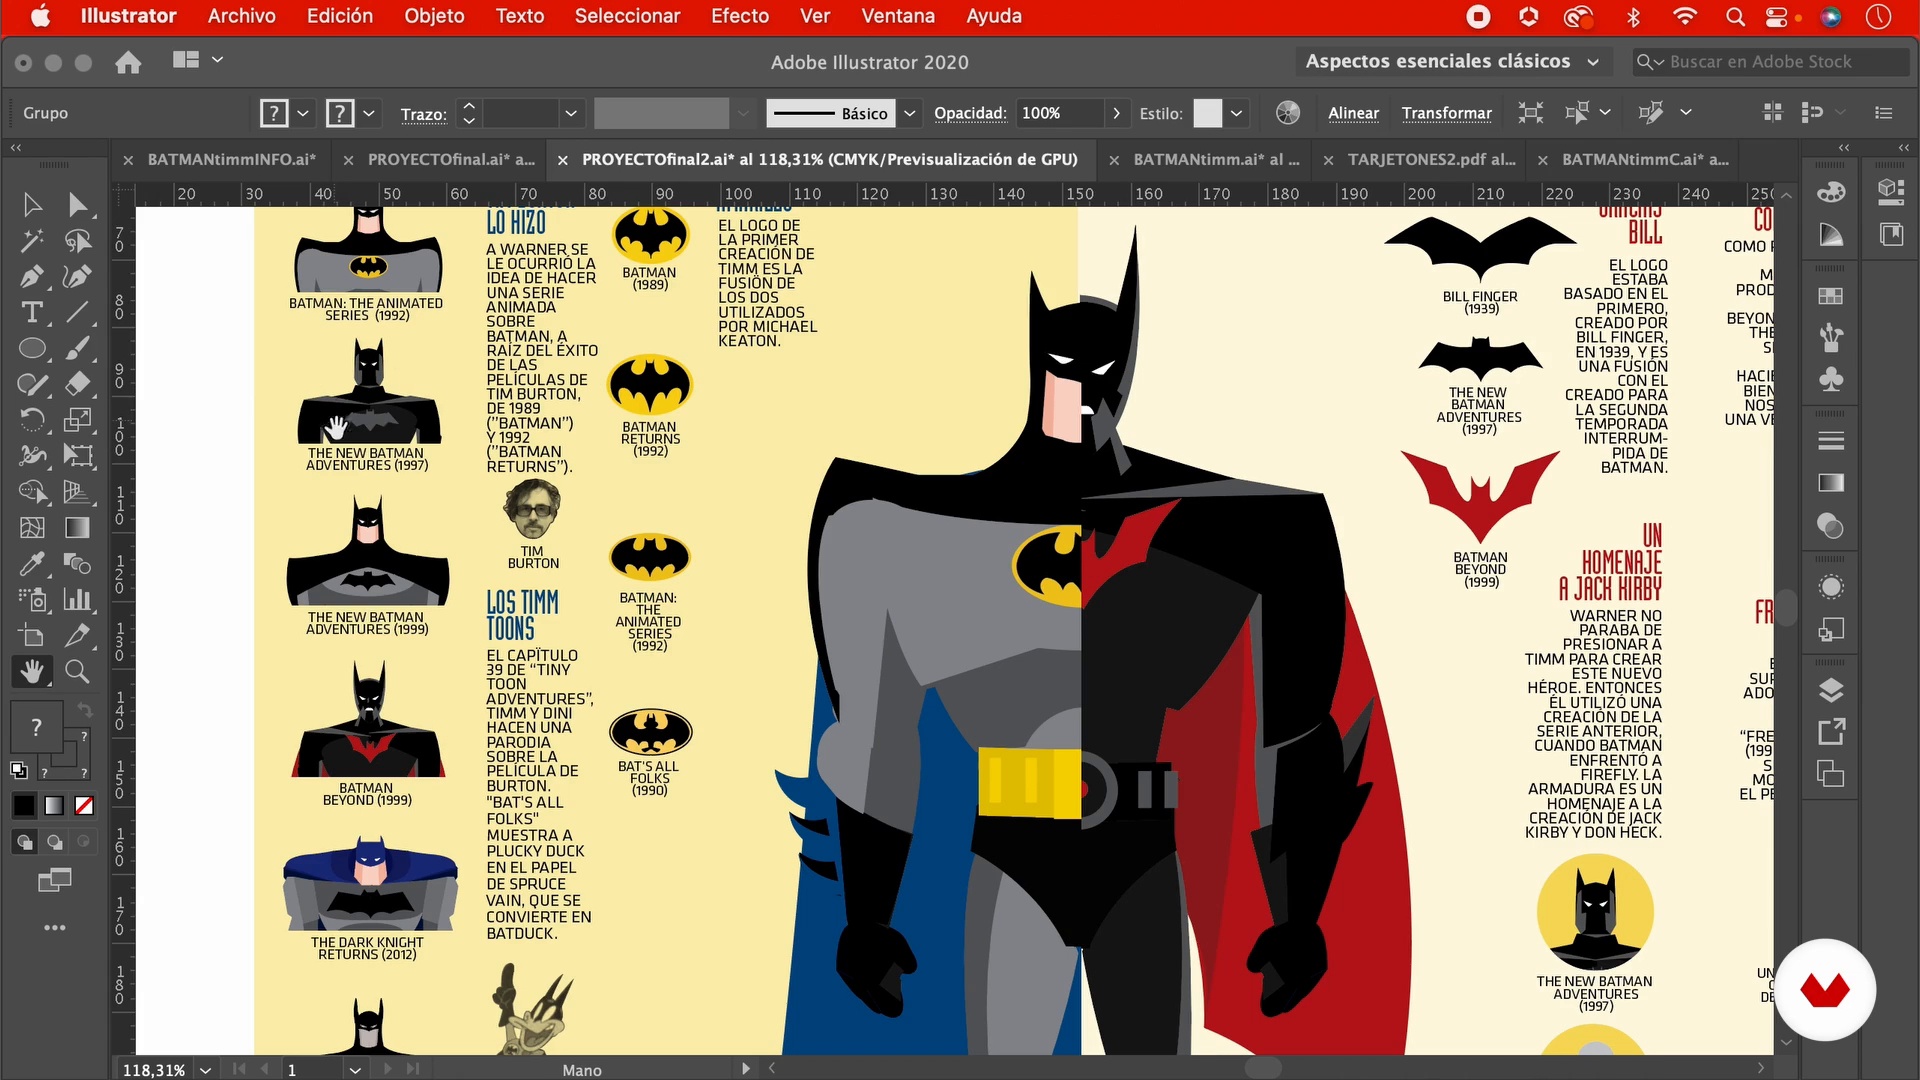Select the Shaper tool
The height and width of the screenshot is (1080, 1920).
[32, 384]
